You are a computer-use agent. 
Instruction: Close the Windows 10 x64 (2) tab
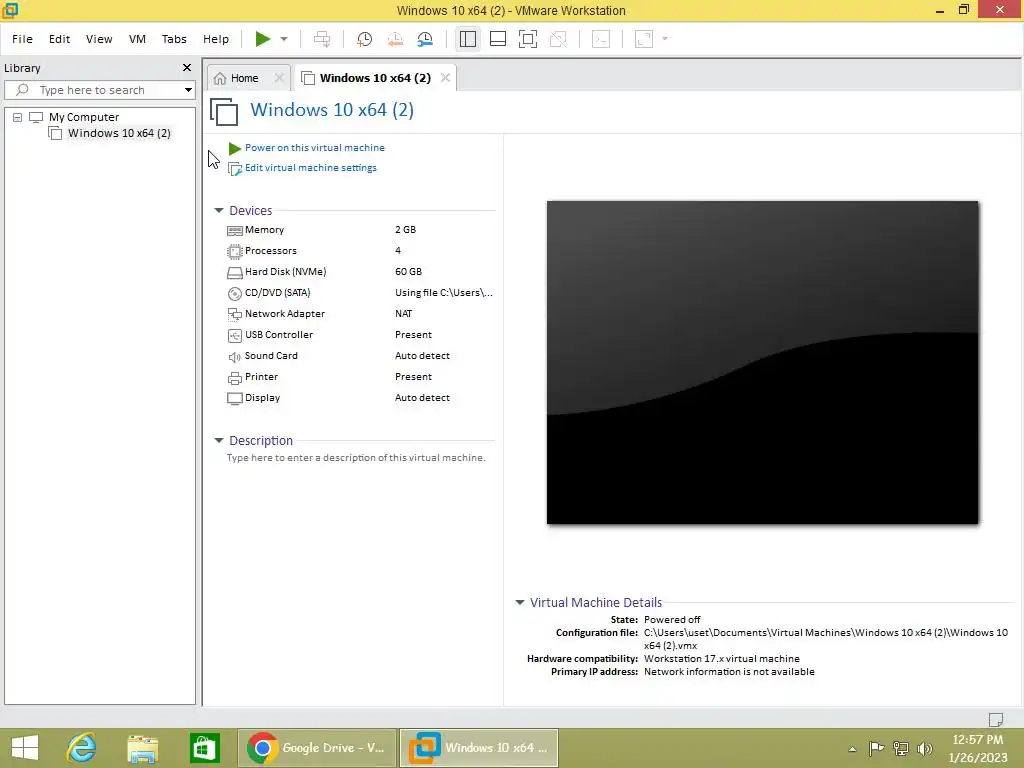(445, 78)
